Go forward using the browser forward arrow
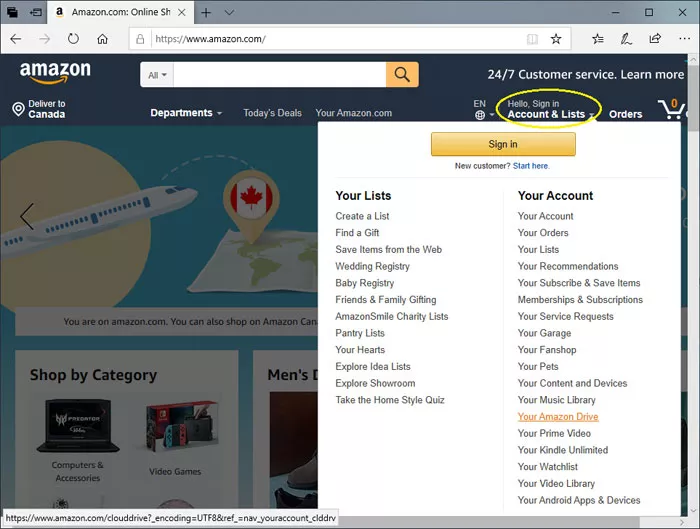The image size is (700, 529). click(45, 39)
